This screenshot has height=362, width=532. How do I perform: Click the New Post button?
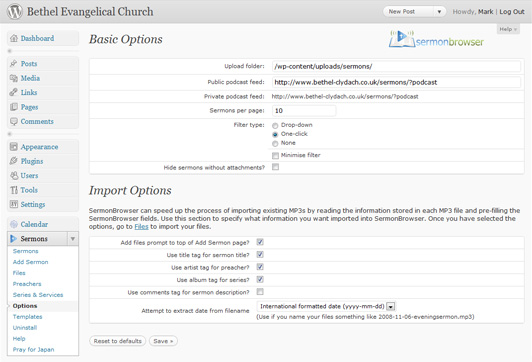pos(409,12)
